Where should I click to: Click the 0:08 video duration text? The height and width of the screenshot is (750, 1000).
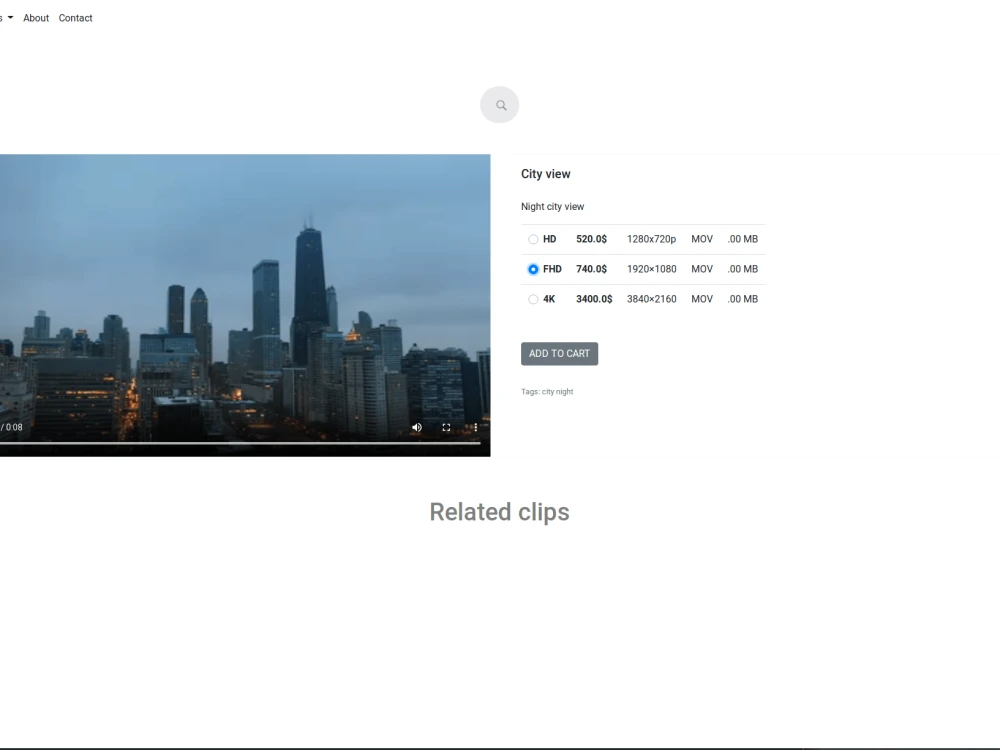point(14,427)
